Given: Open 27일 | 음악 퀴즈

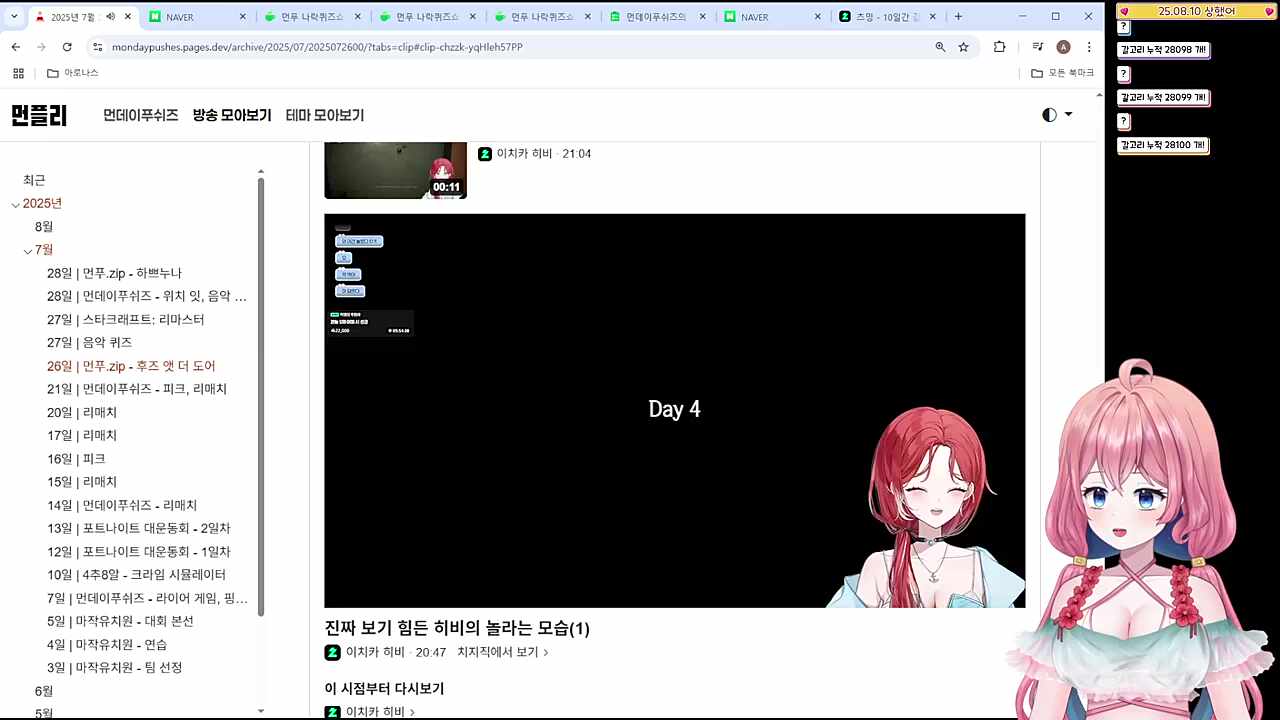Looking at the screenshot, I should click(89, 342).
